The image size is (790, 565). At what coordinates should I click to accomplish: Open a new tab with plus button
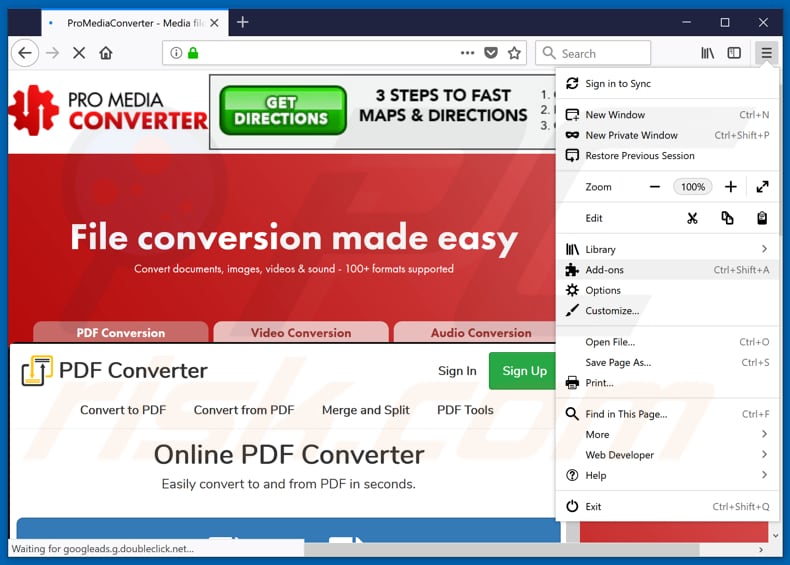coord(242,22)
